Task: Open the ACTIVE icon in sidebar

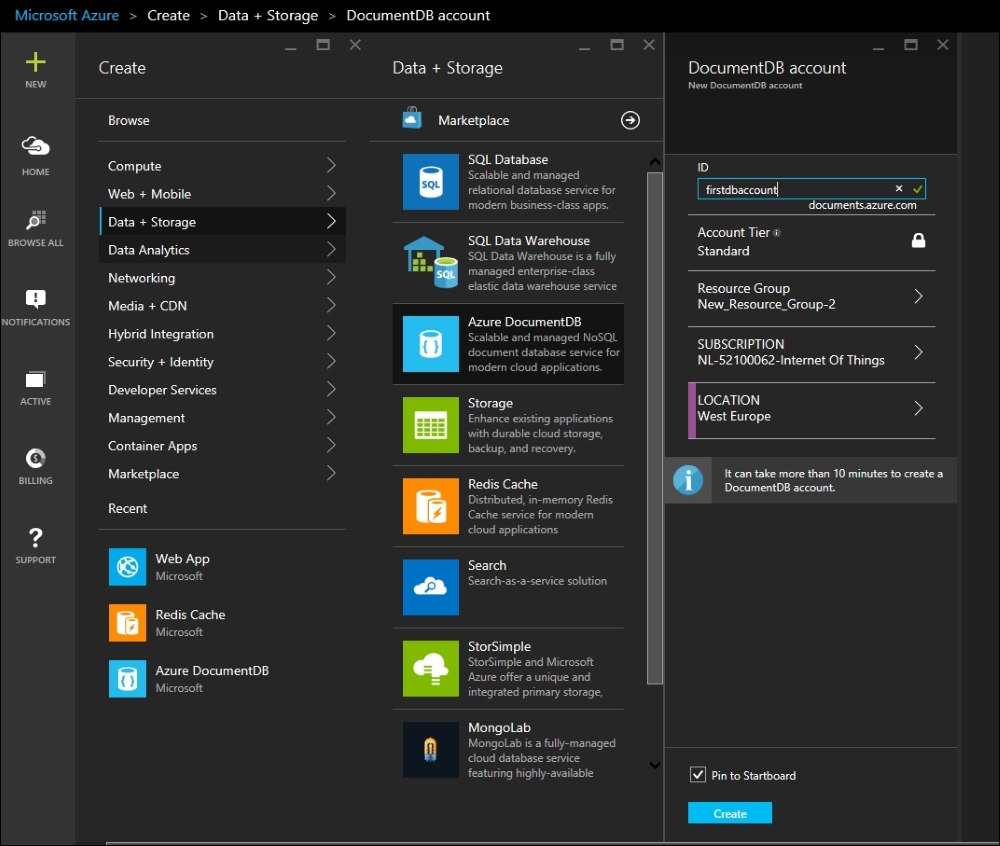Action: coord(36,380)
